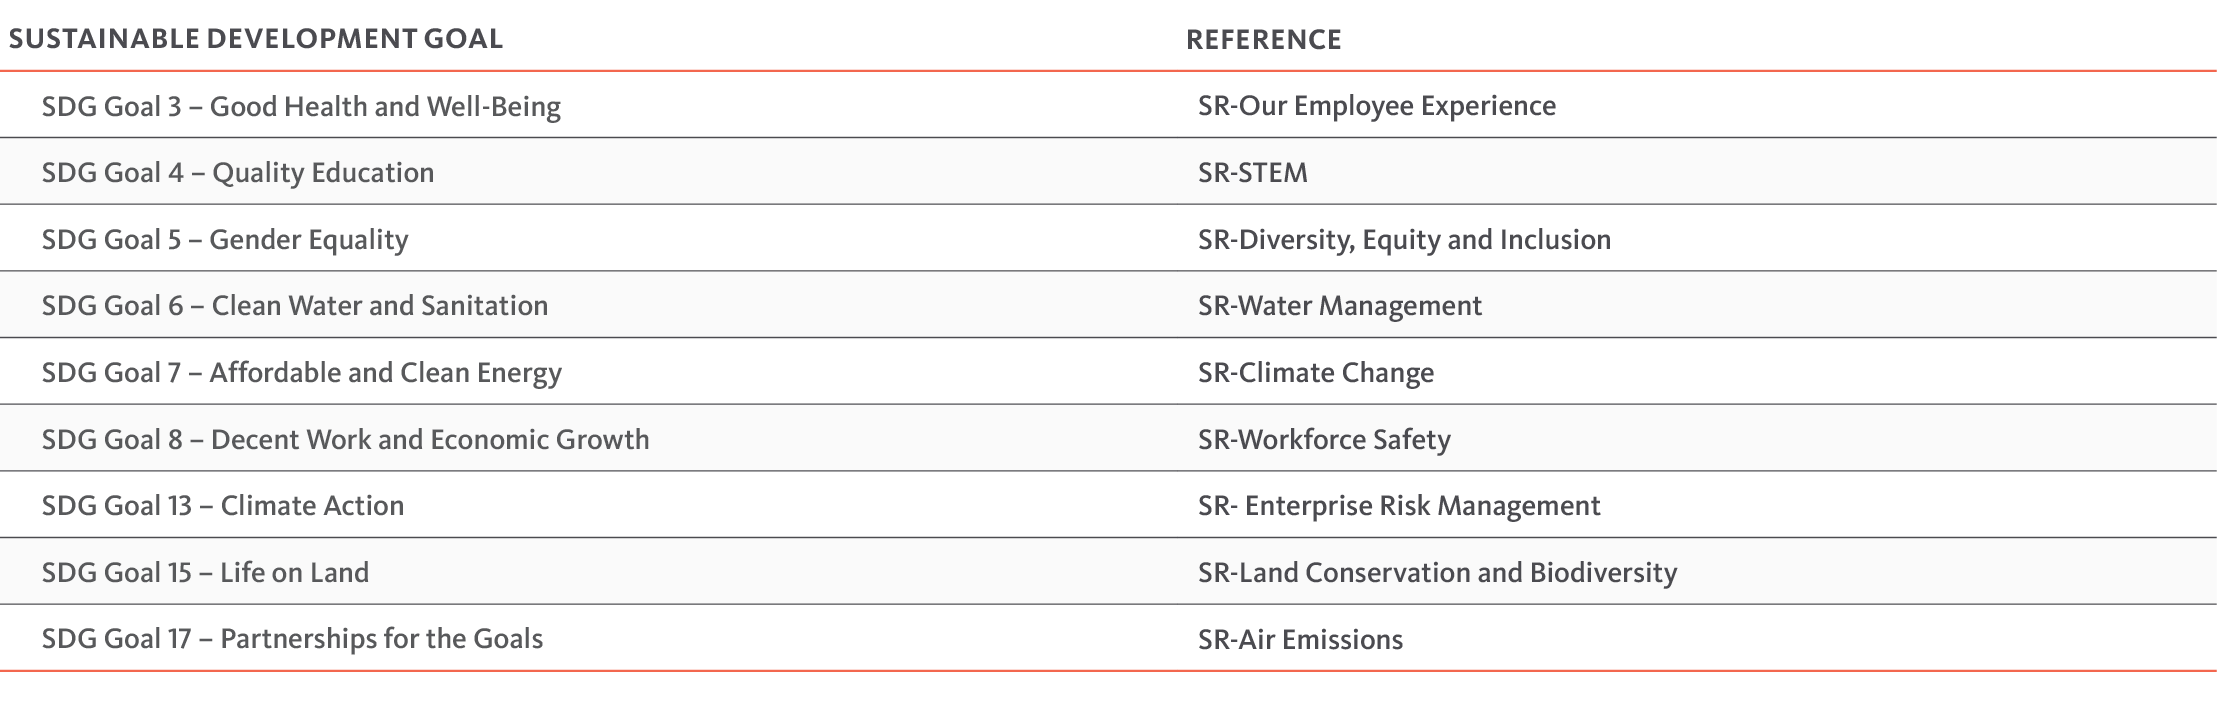Click the SR-Water Management reference
Image resolution: width=2217 pixels, height=717 pixels.
tap(1340, 306)
